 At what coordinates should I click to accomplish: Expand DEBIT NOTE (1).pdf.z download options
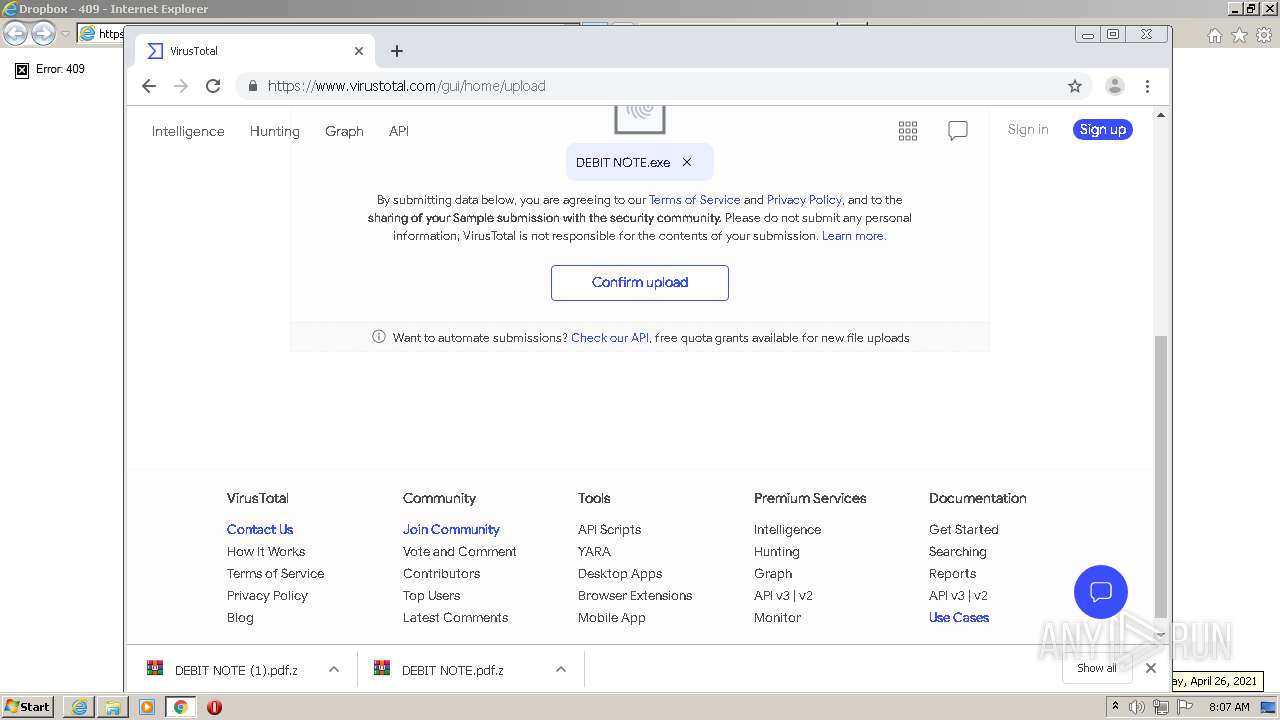[x=334, y=670]
